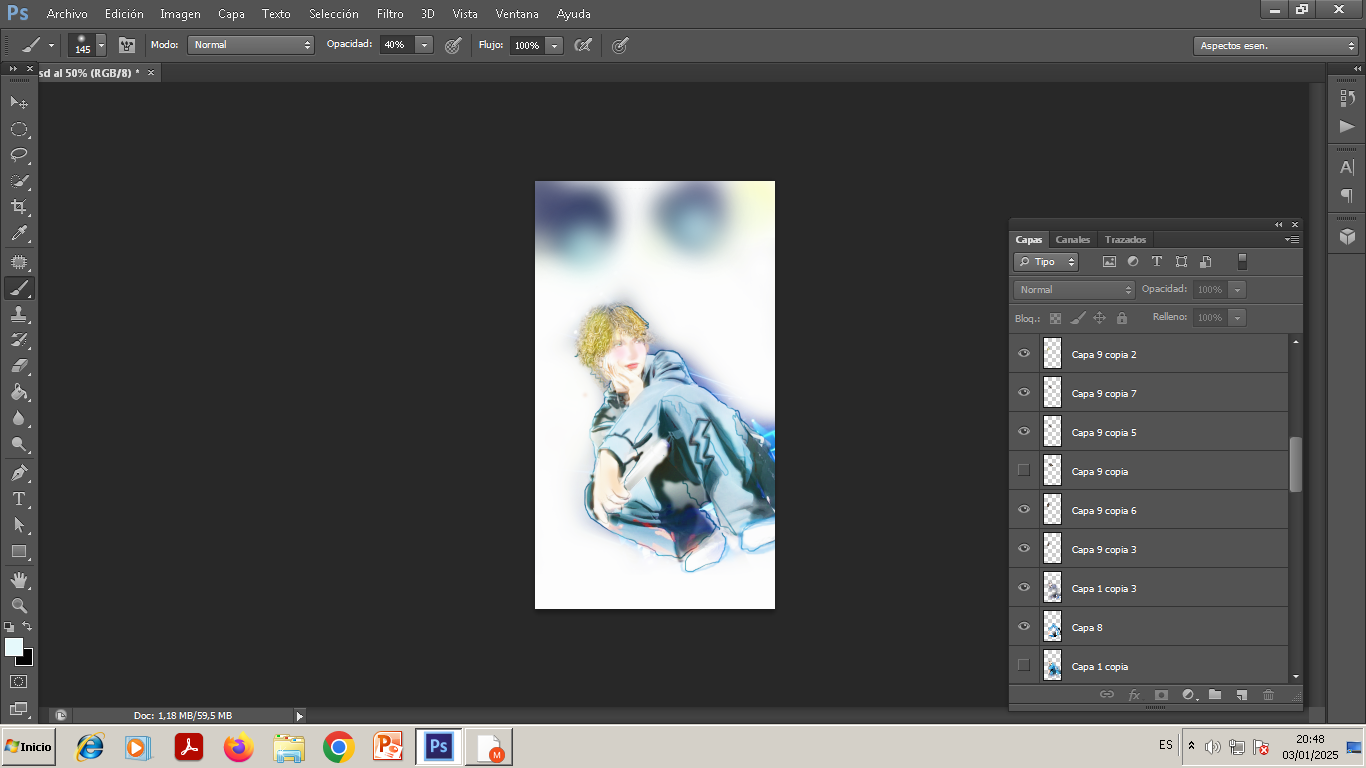The height and width of the screenshot is (768, 1366).
Task: Swap foreground and background colors
Action: coord(28,627)
